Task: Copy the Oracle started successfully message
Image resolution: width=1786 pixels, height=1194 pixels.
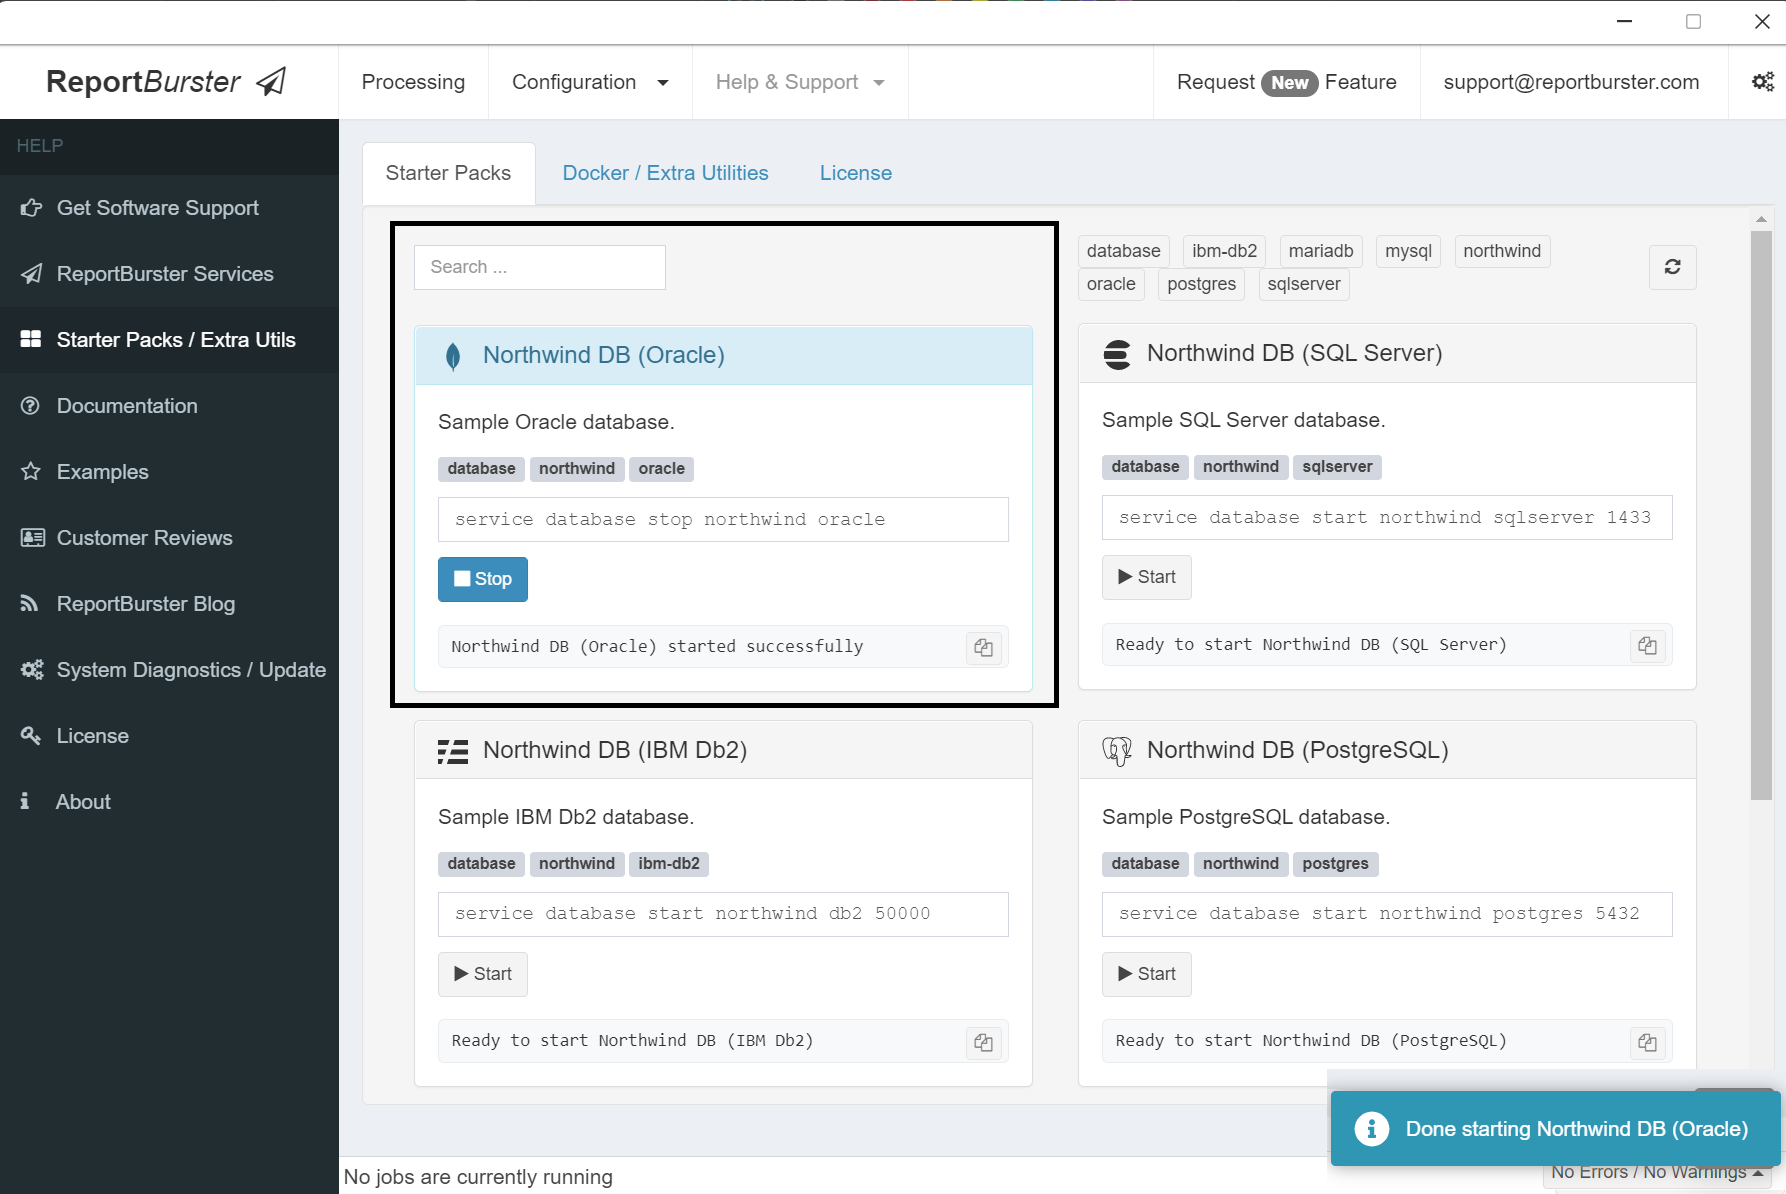Action: [983, 647]
